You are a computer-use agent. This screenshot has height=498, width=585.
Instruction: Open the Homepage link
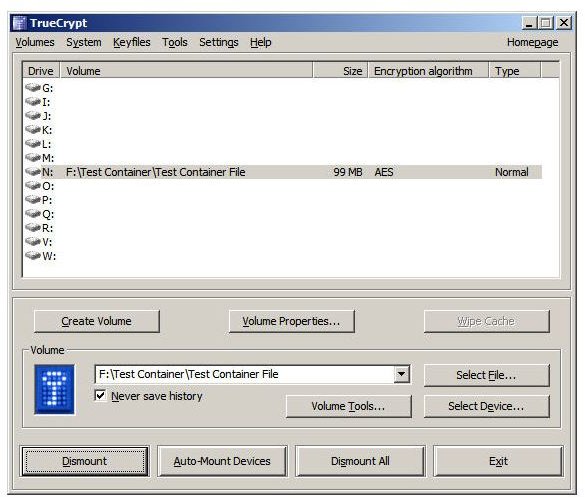click(532, 42)
